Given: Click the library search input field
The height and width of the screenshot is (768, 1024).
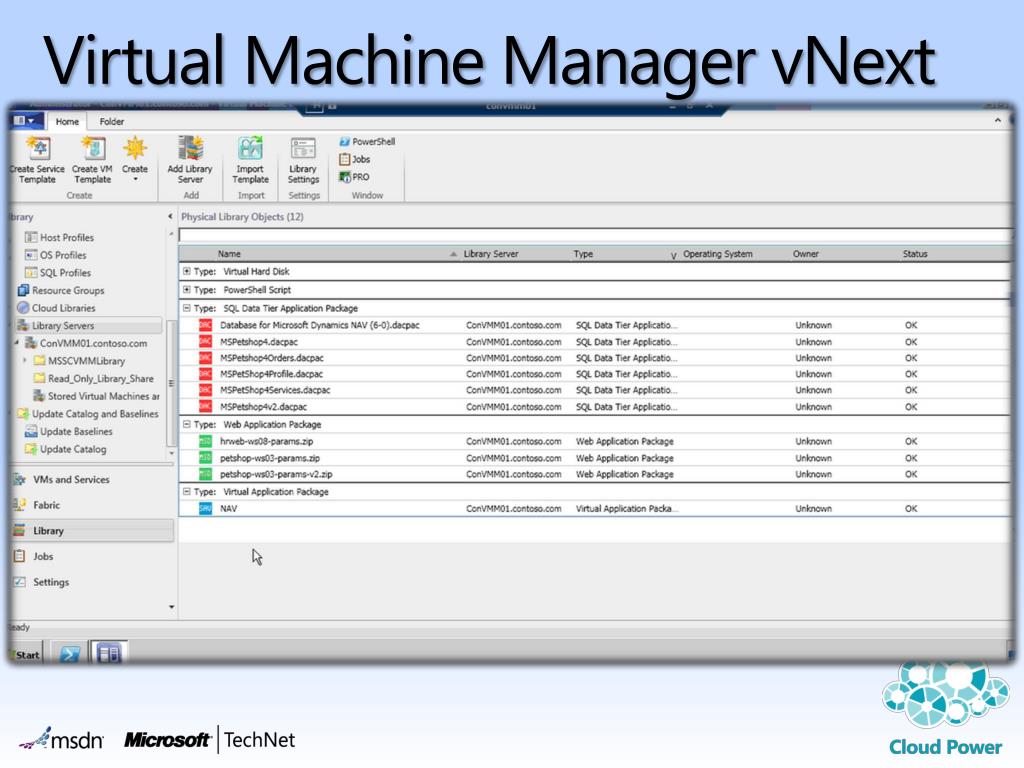Looking at the screenshot, I should [594, 235].
